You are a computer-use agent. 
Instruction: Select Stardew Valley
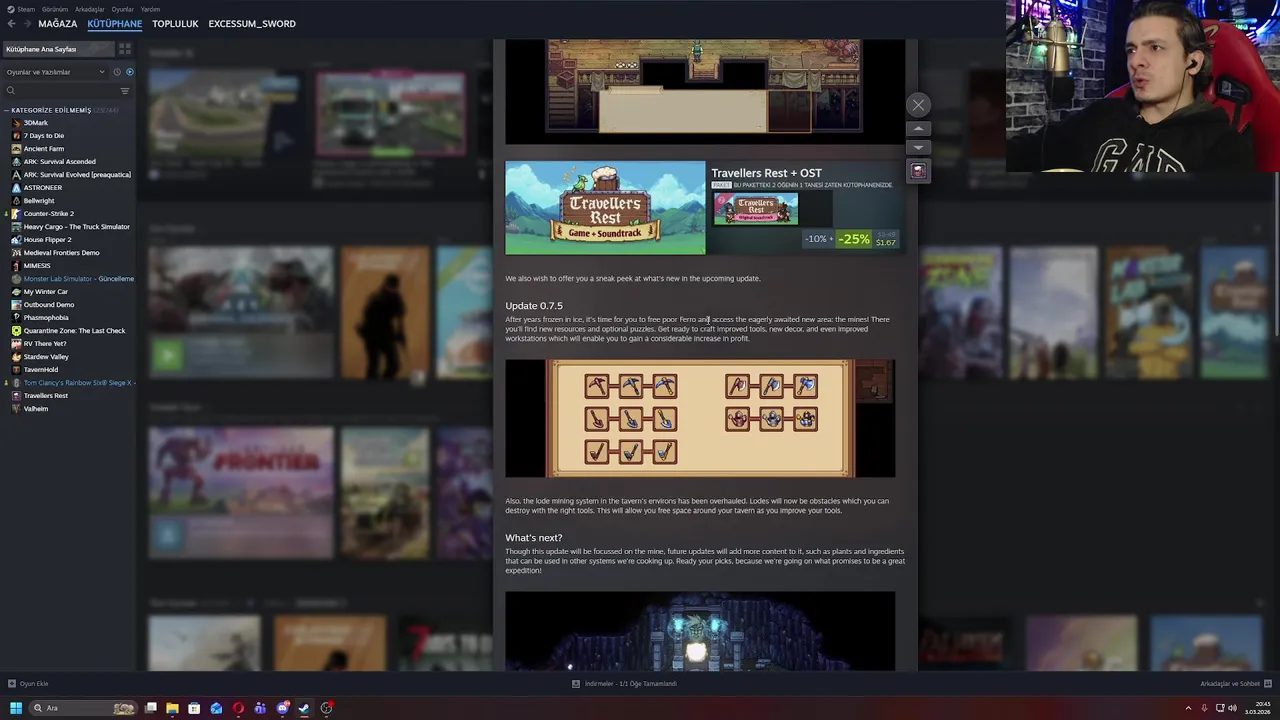tap(46, 357)
